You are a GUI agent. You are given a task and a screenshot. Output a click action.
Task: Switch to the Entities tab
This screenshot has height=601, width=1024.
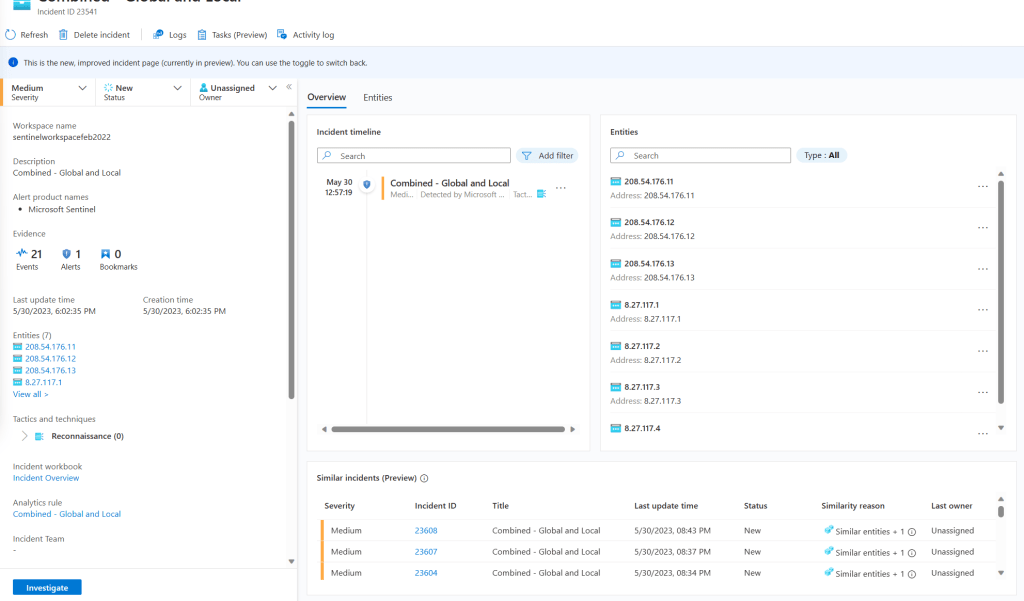[x=377, y=98]
